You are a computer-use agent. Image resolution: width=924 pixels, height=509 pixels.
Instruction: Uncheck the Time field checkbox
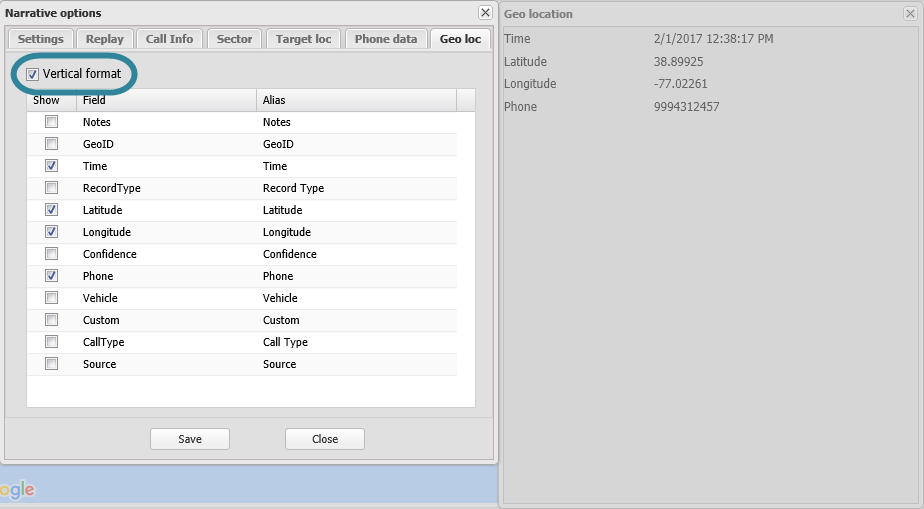[x=51, y=166]
